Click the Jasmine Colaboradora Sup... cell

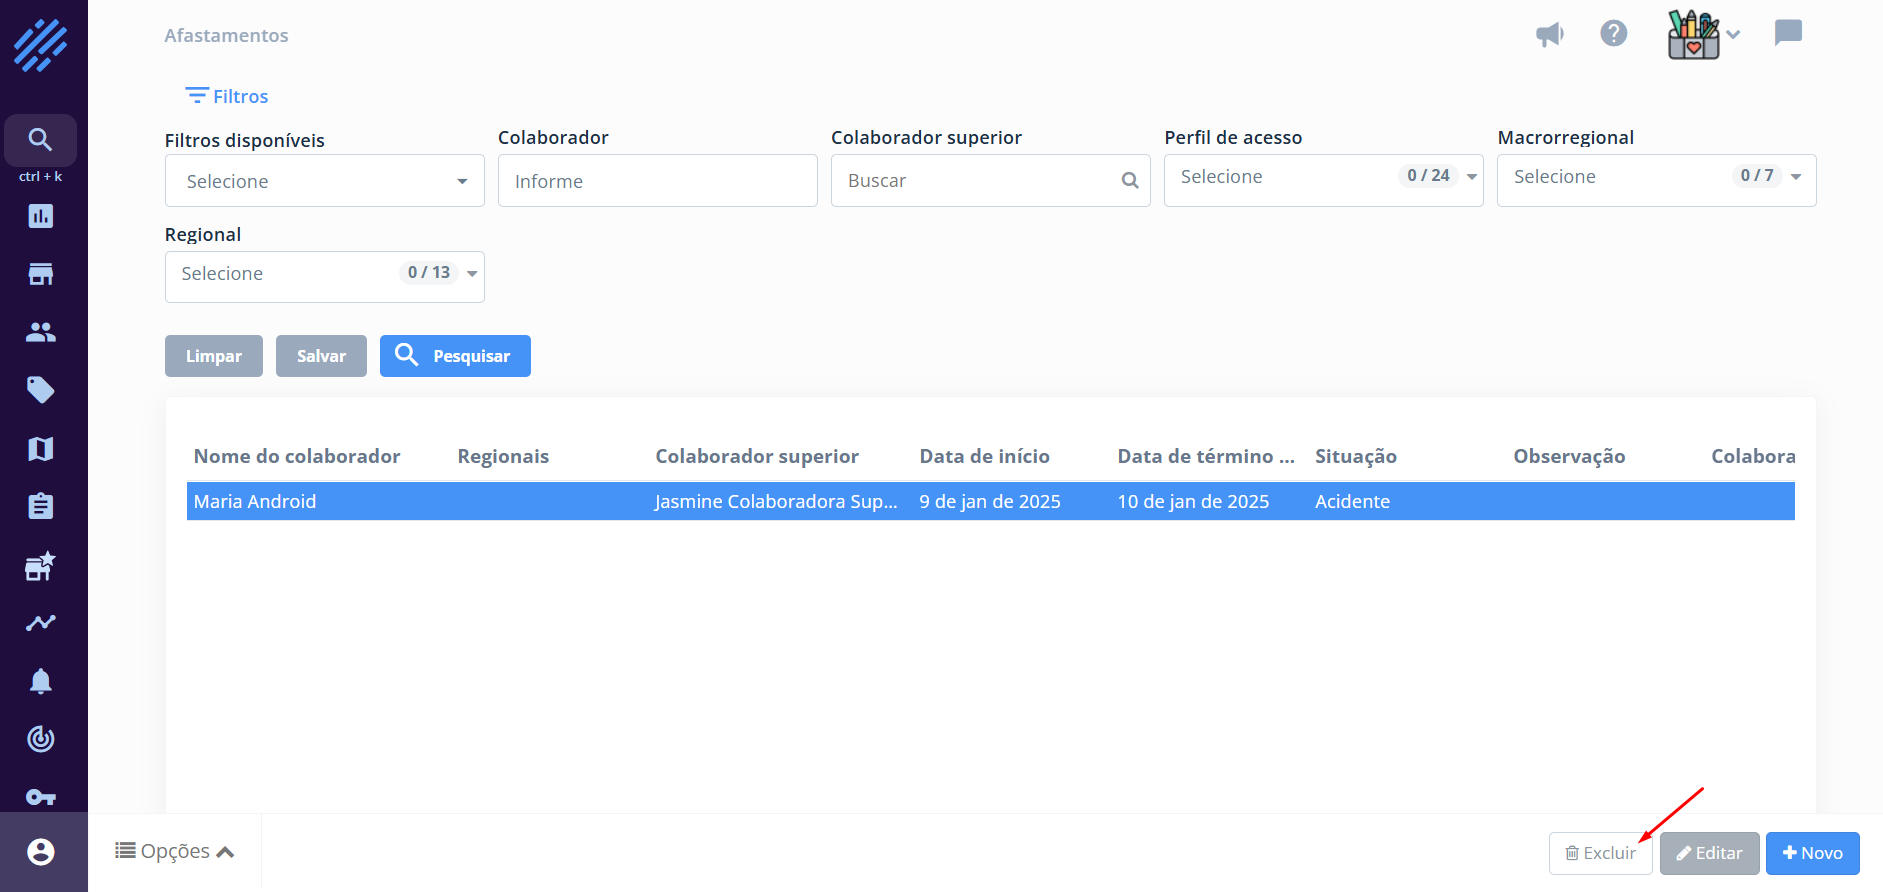776,501
